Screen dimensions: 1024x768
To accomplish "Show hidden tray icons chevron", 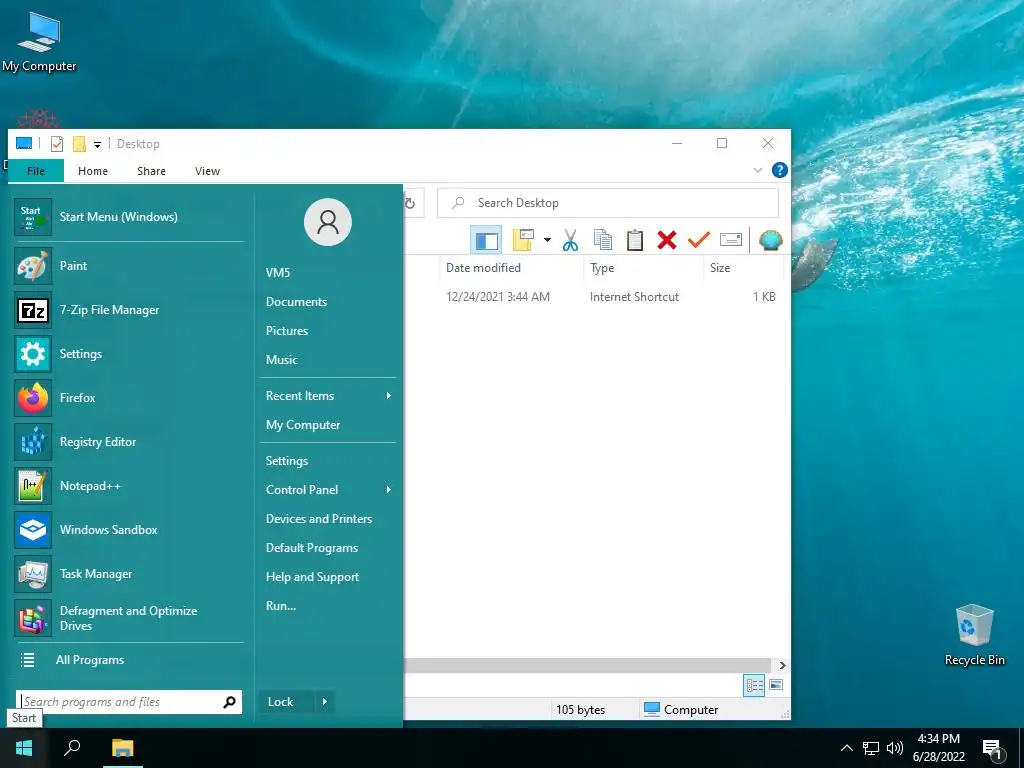I will [846, 748].
